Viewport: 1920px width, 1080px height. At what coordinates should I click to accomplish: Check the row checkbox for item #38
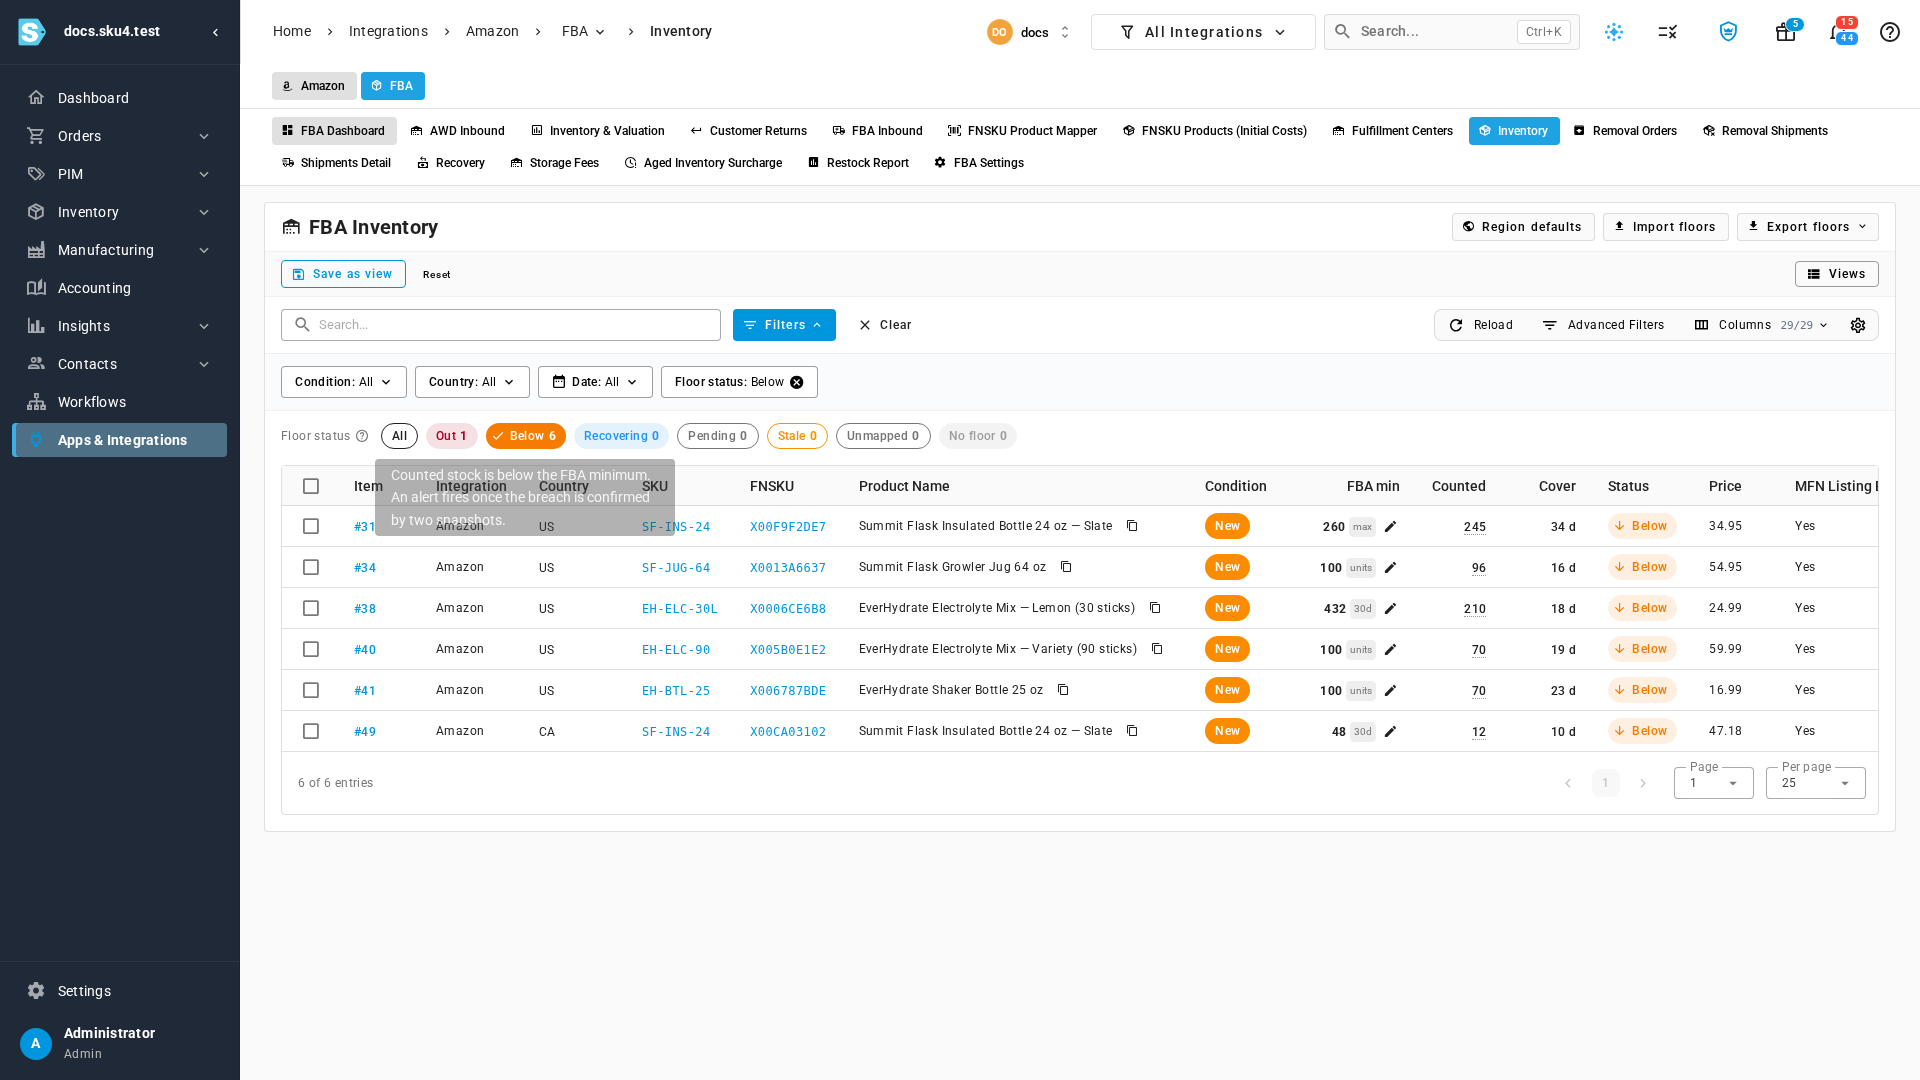pyautogui.click(x=311, y=608)
